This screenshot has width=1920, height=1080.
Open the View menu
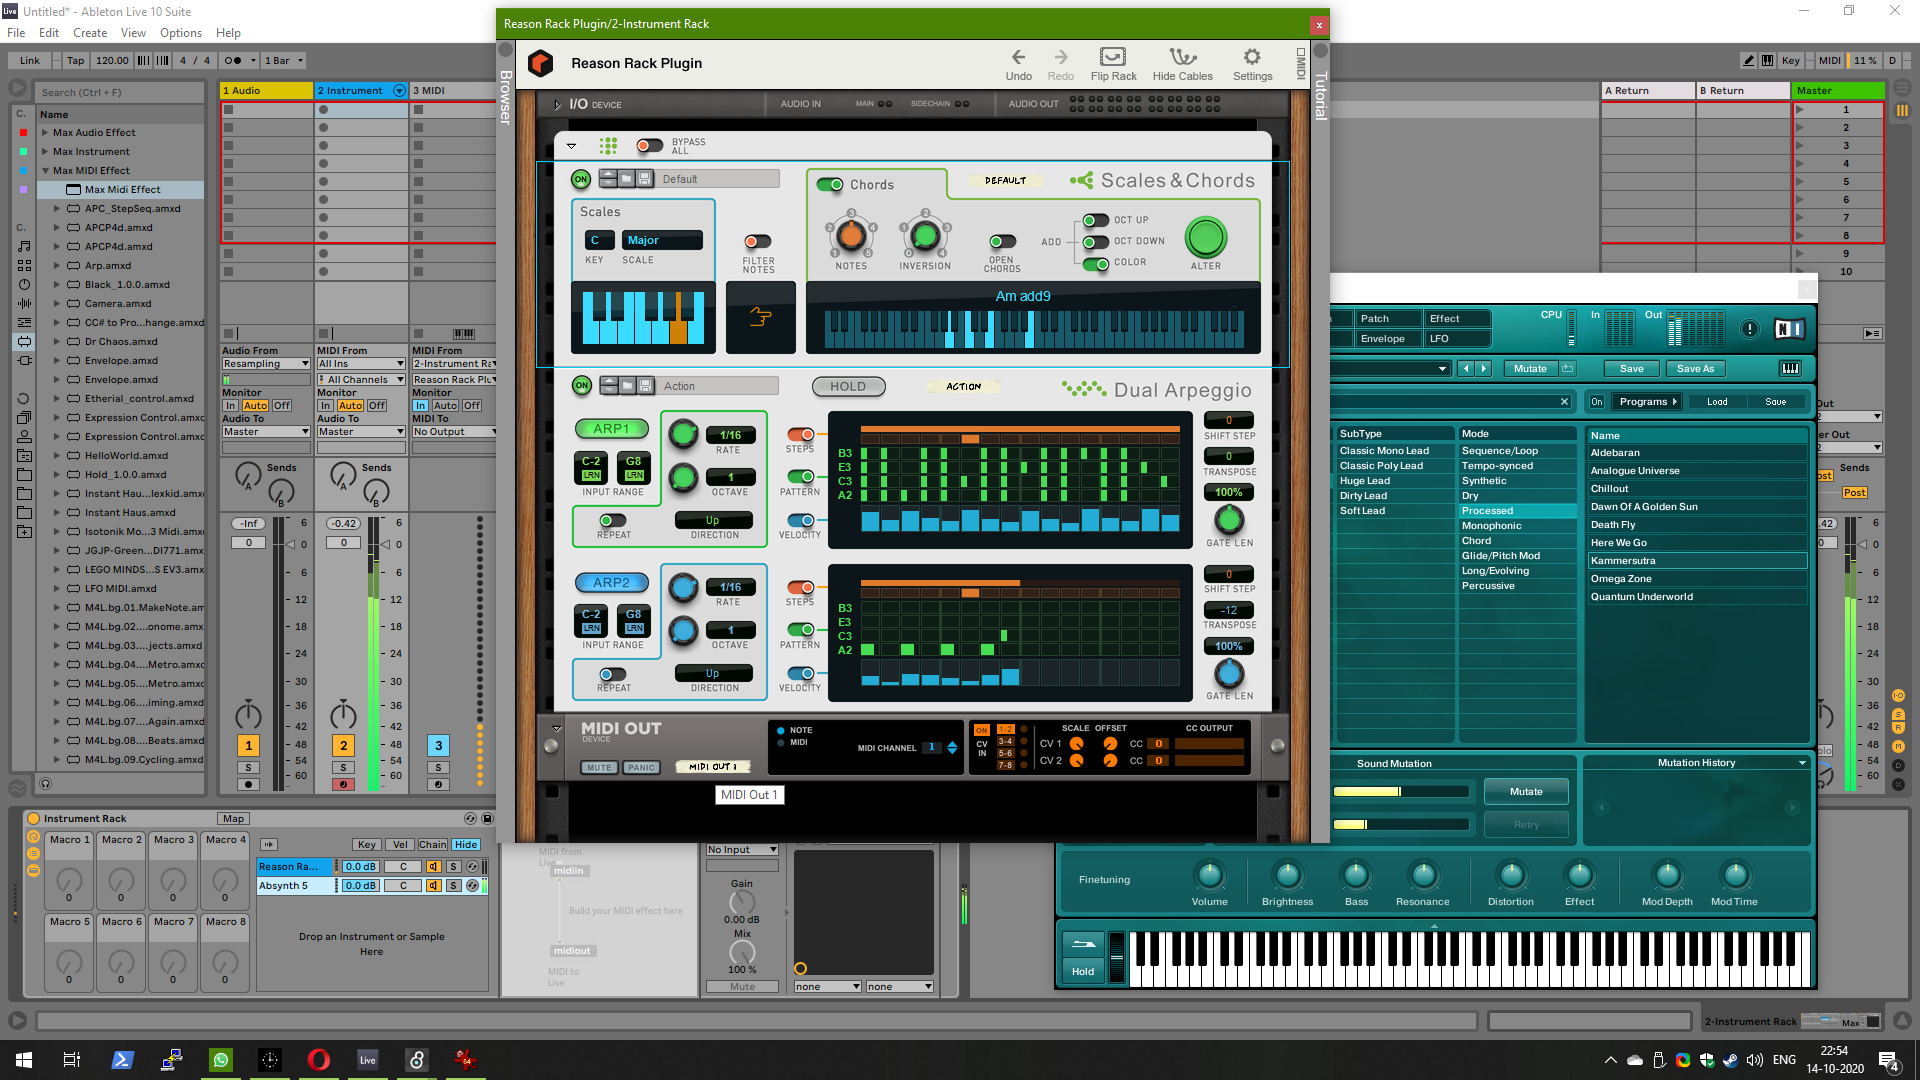point(133,33)
